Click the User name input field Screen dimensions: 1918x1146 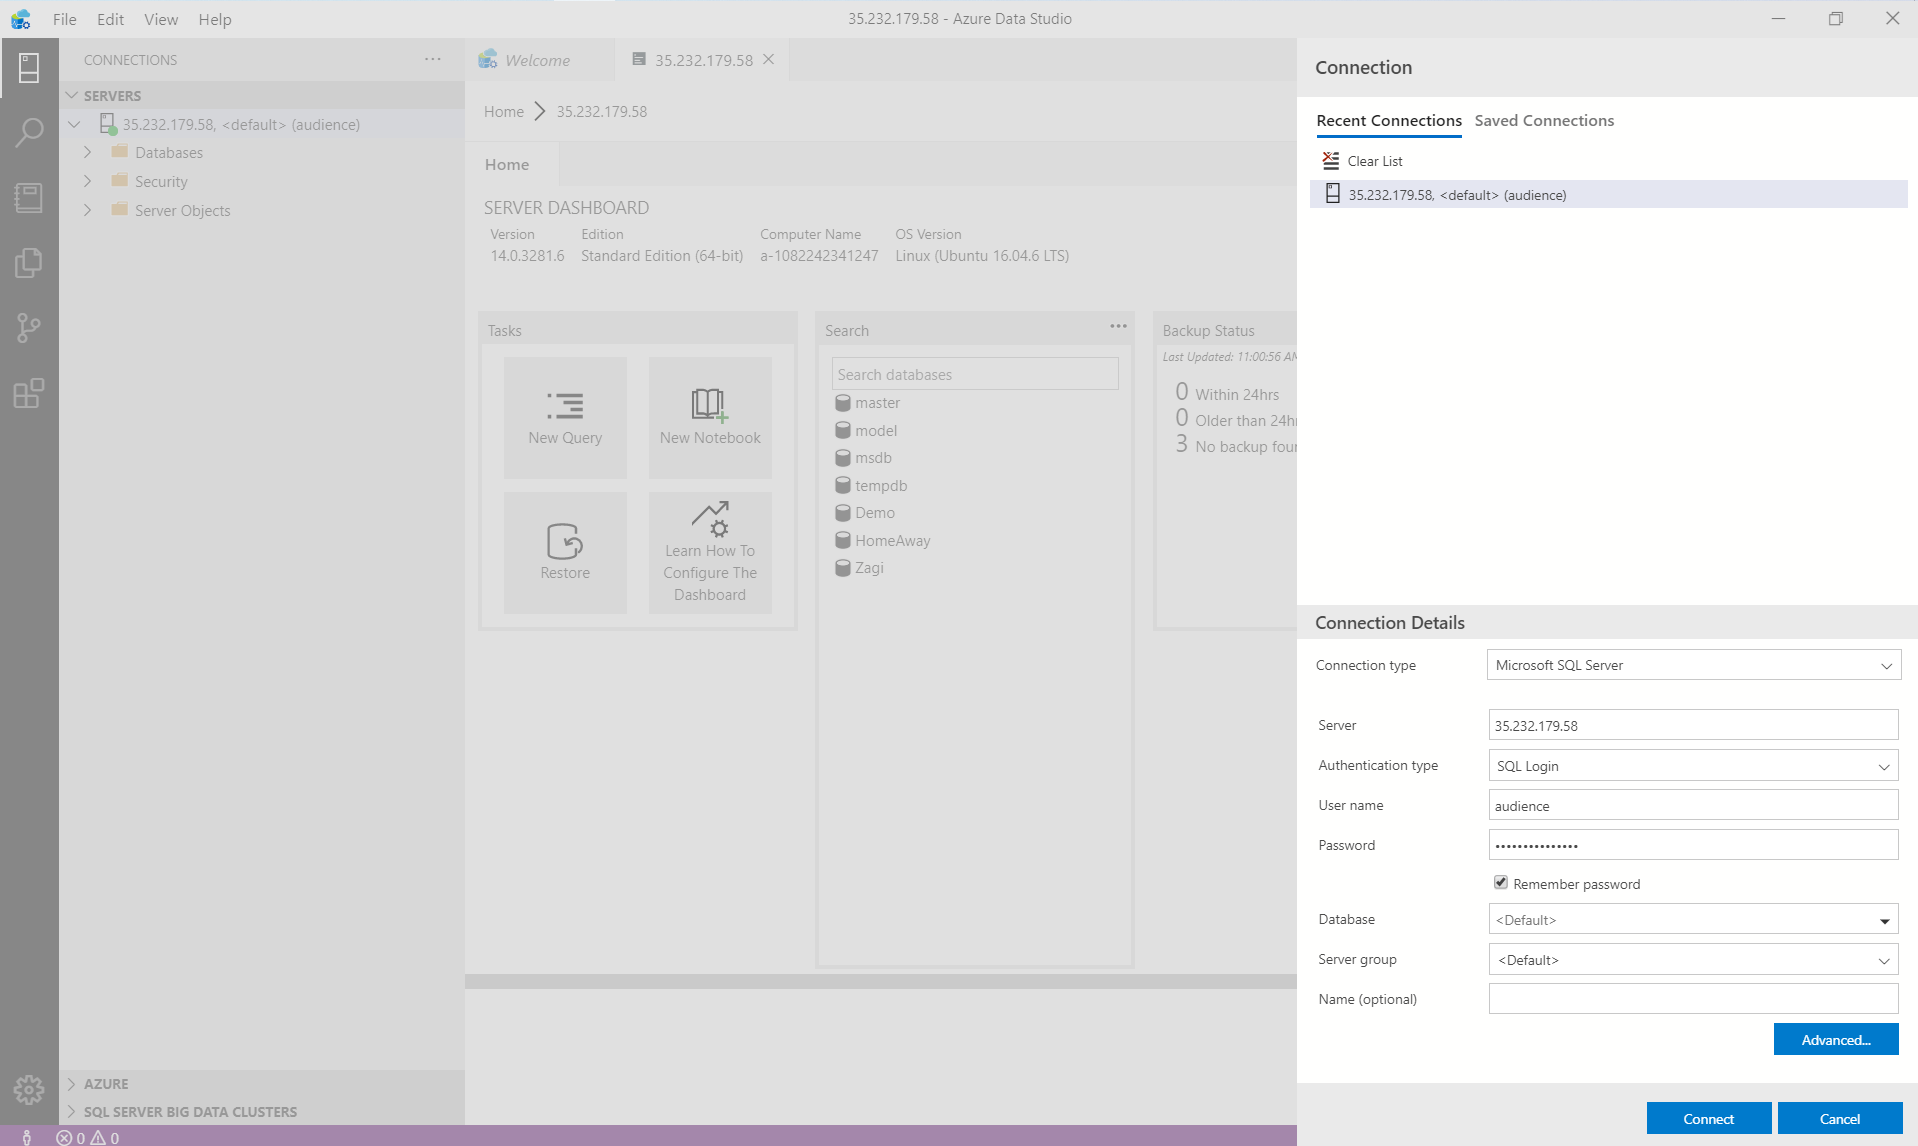tap(1694, 805)
